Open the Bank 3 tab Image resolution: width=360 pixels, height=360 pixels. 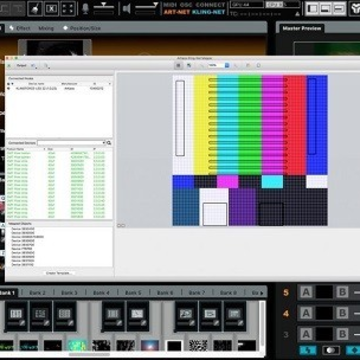[x=69, y=293]
